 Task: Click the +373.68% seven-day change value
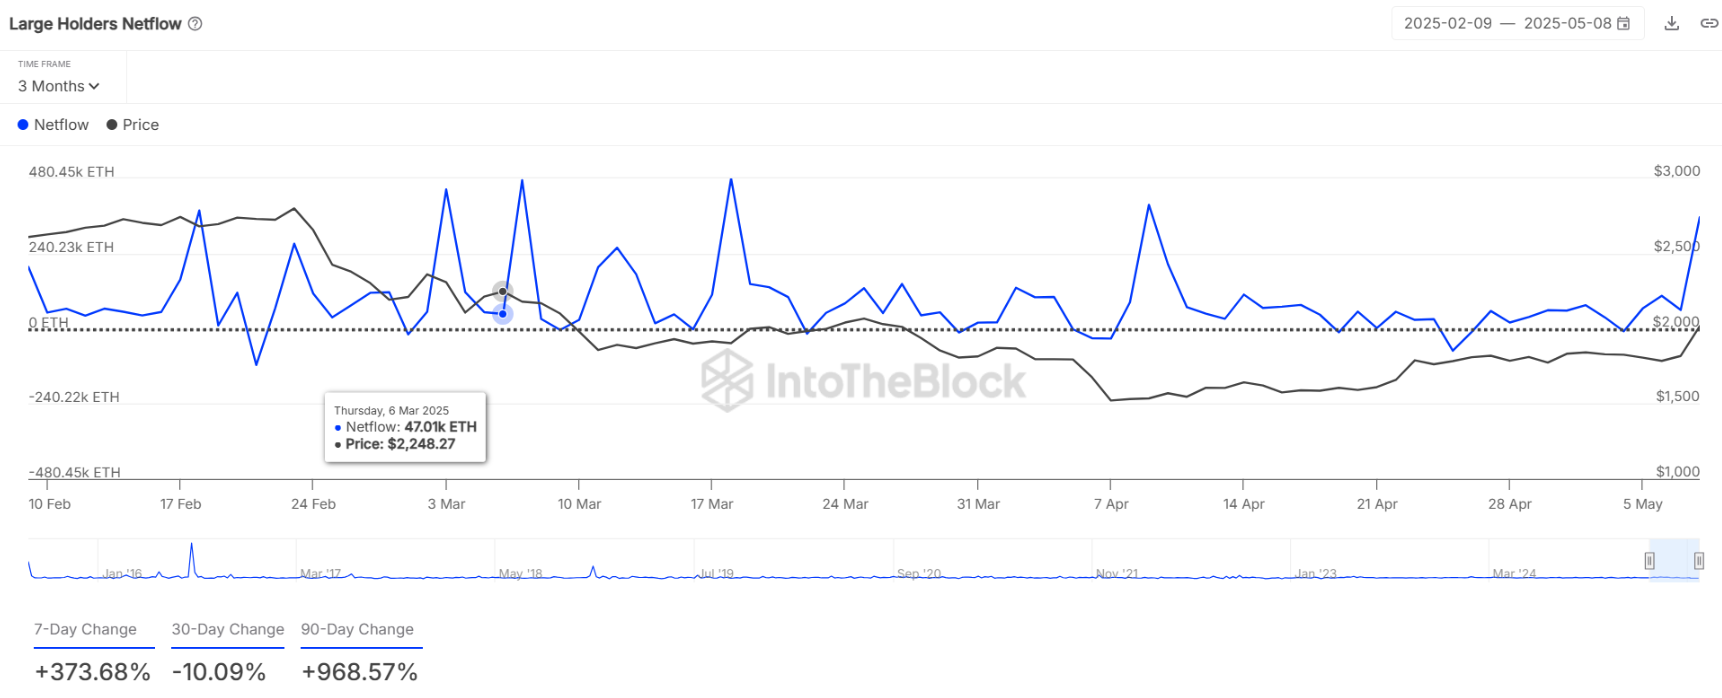[x=92, y=672]
